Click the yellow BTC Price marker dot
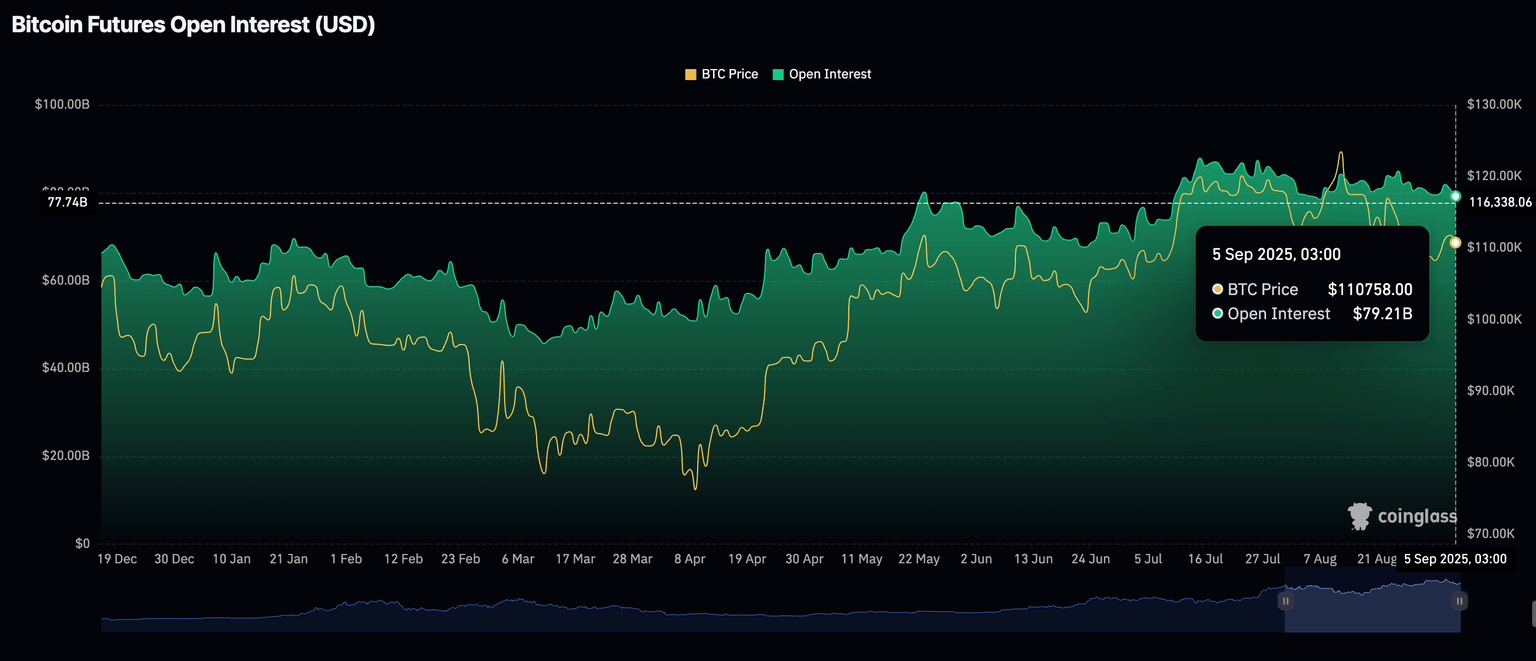The image size is (1536, 661). (x=1455, y=243)
